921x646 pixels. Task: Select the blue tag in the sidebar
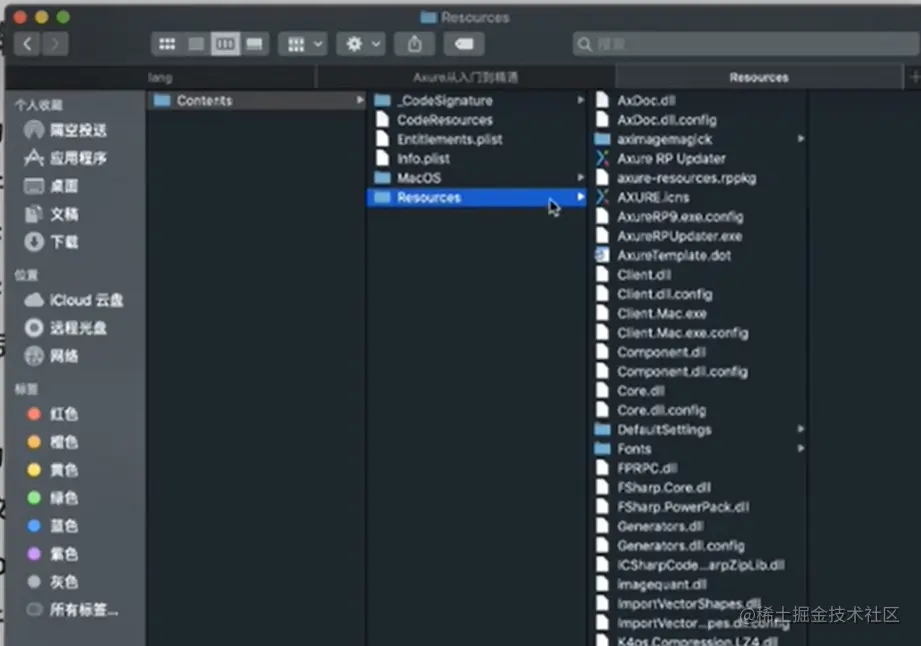click(52, 526)
